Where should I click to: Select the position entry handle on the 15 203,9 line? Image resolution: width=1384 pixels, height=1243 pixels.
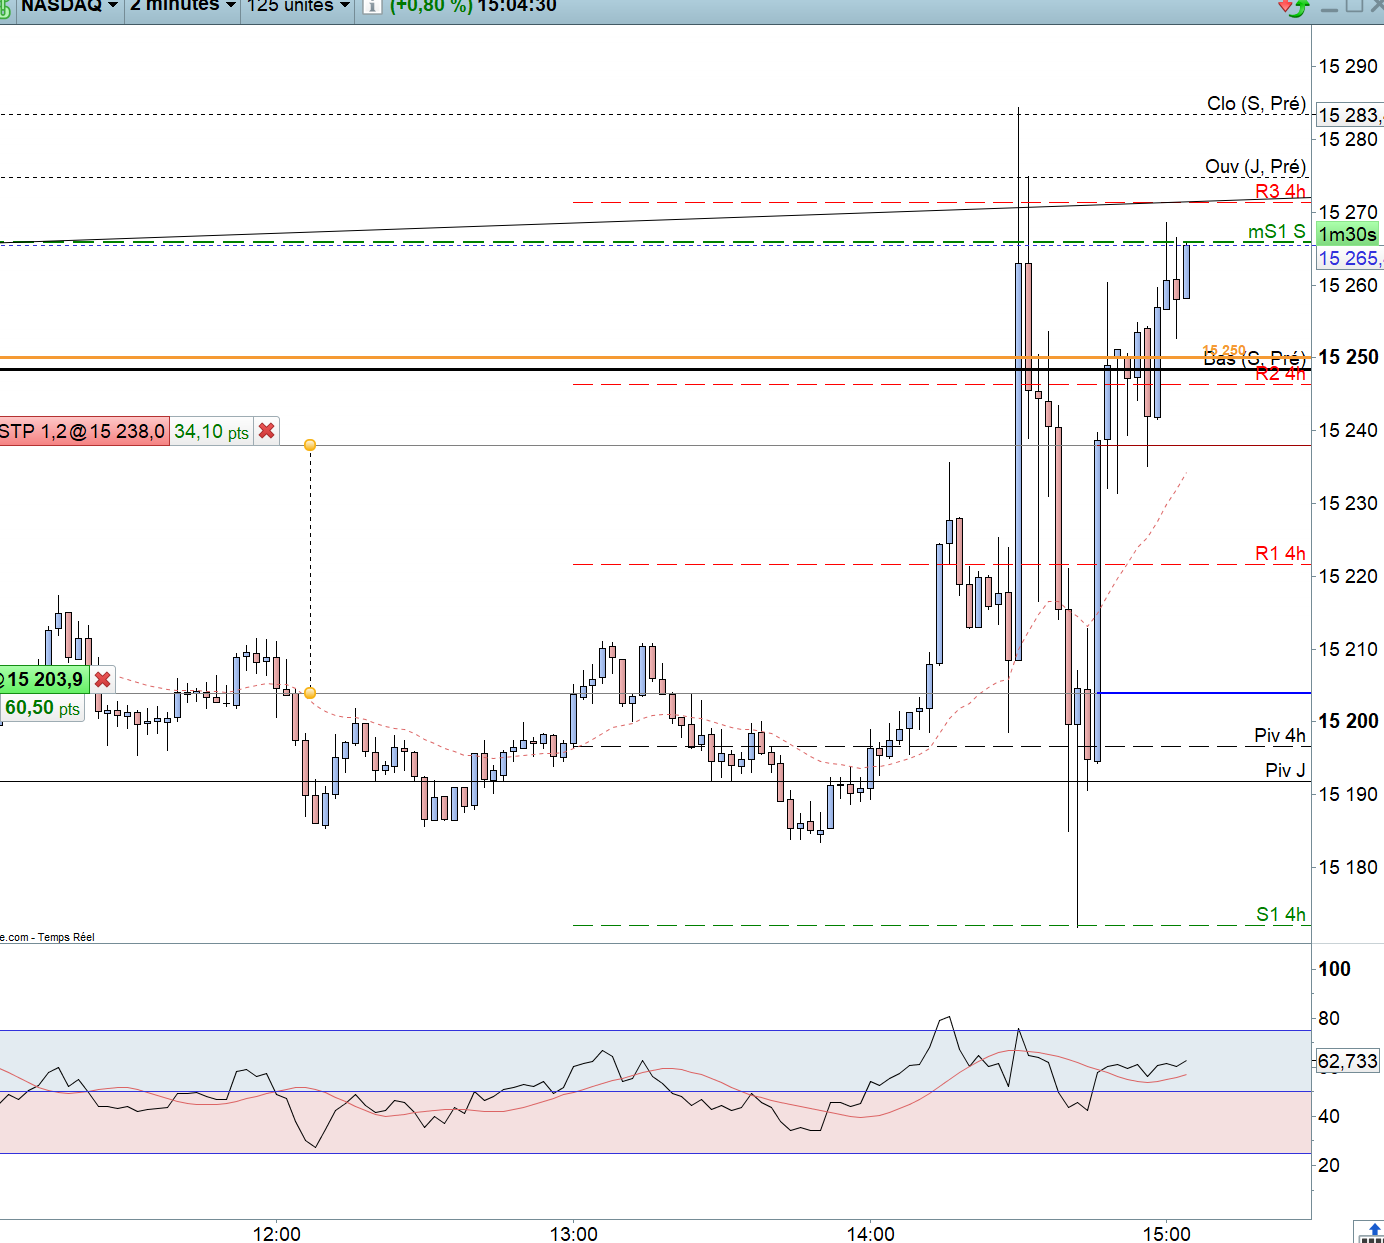(310, 693)
